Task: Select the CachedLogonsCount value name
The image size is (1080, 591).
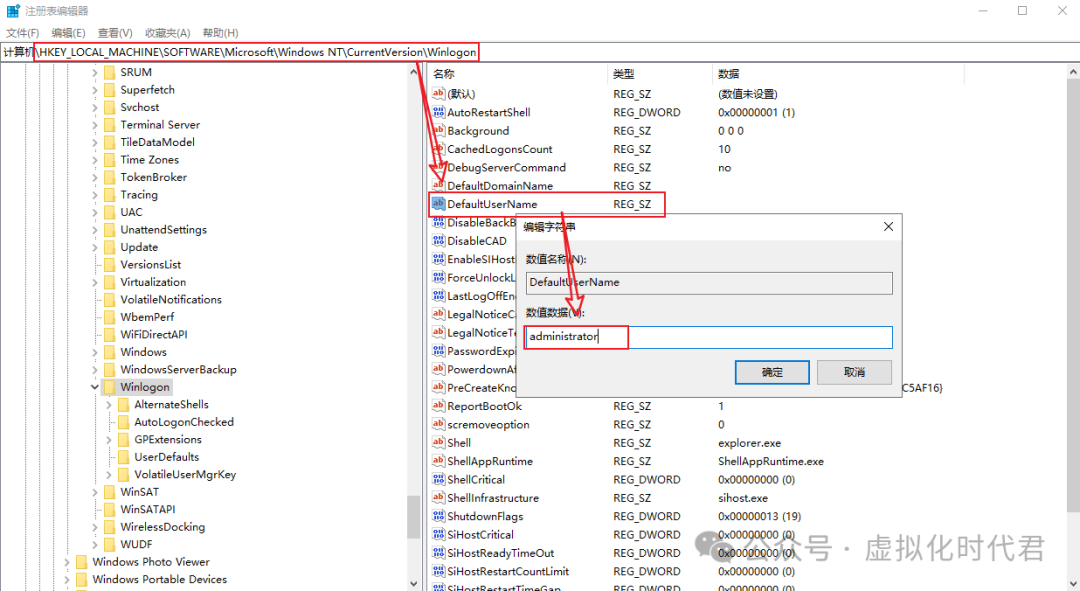Action: (x=499, y=149)
